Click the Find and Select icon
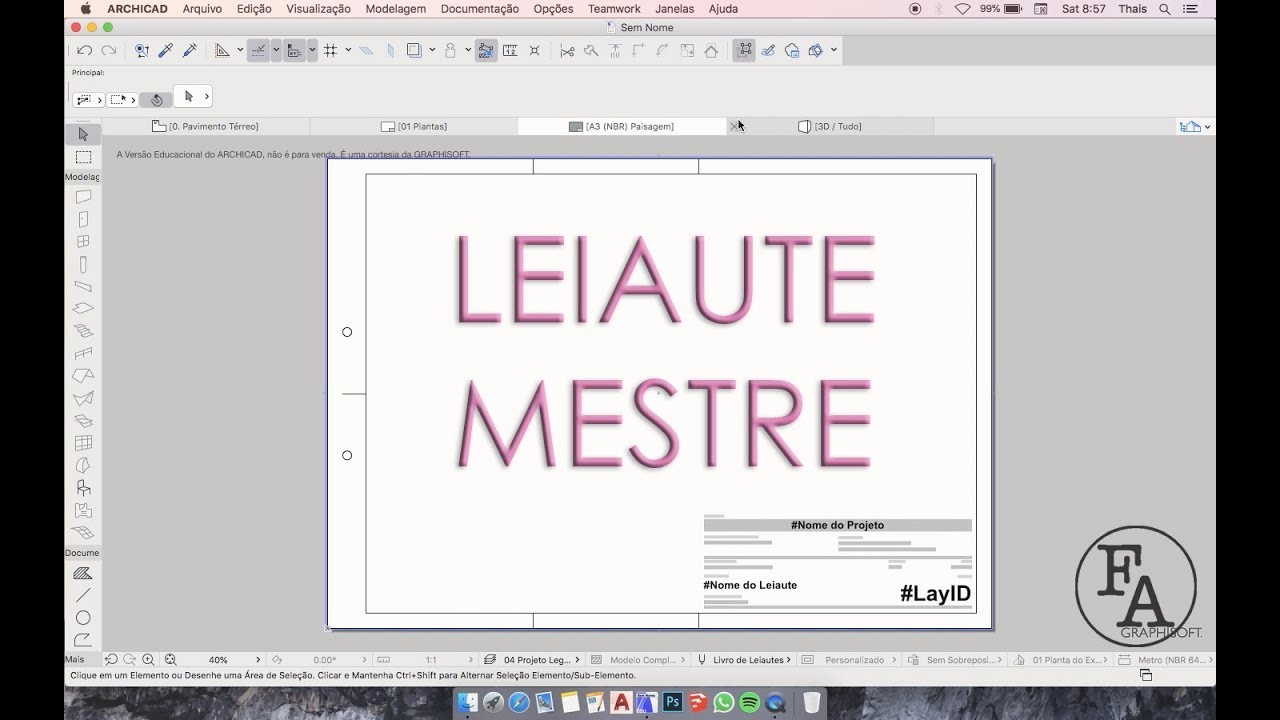The height and width of the screenshot is (720, 1280). (141, 50)
